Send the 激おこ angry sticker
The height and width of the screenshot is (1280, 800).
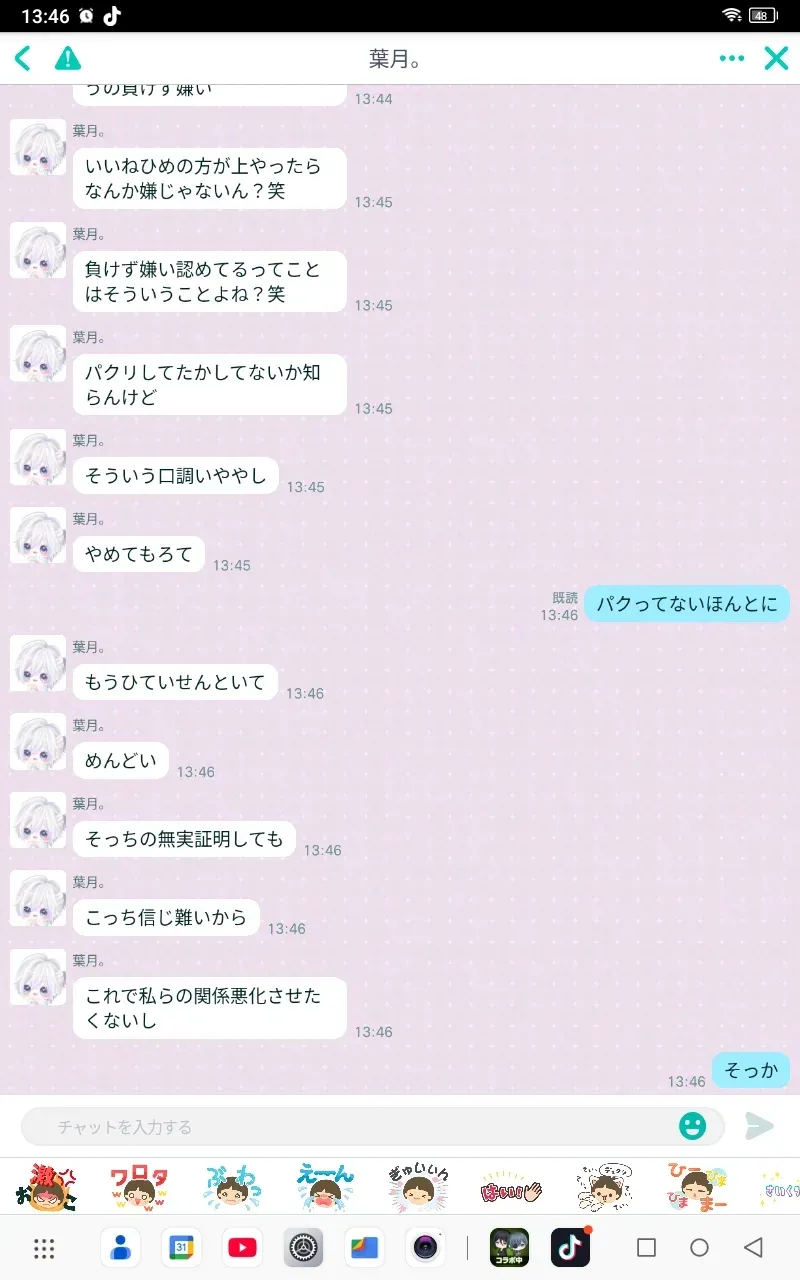[43, 1187]
